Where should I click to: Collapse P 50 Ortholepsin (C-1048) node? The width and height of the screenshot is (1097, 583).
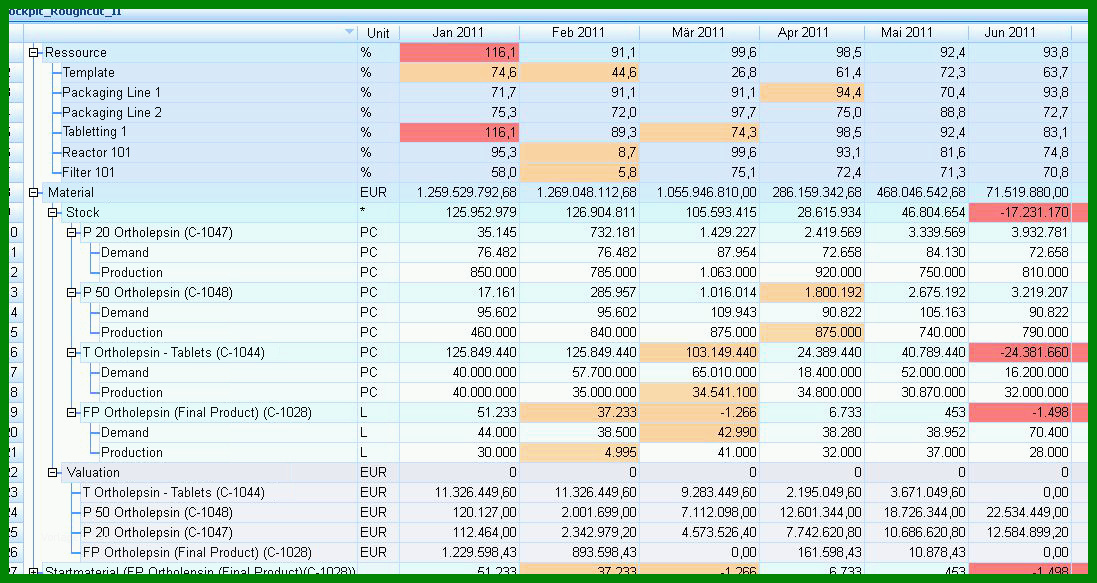click(71, 293)
